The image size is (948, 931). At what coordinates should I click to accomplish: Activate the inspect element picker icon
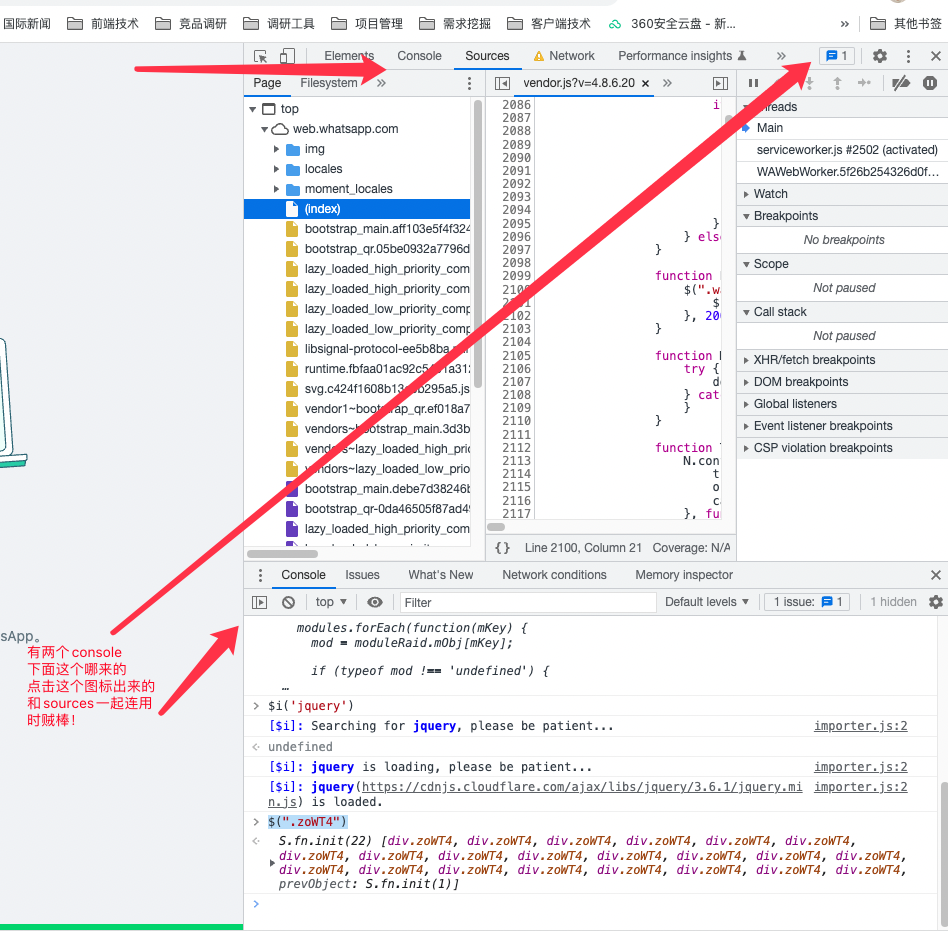pyautogui.click(x=261, y=56)
